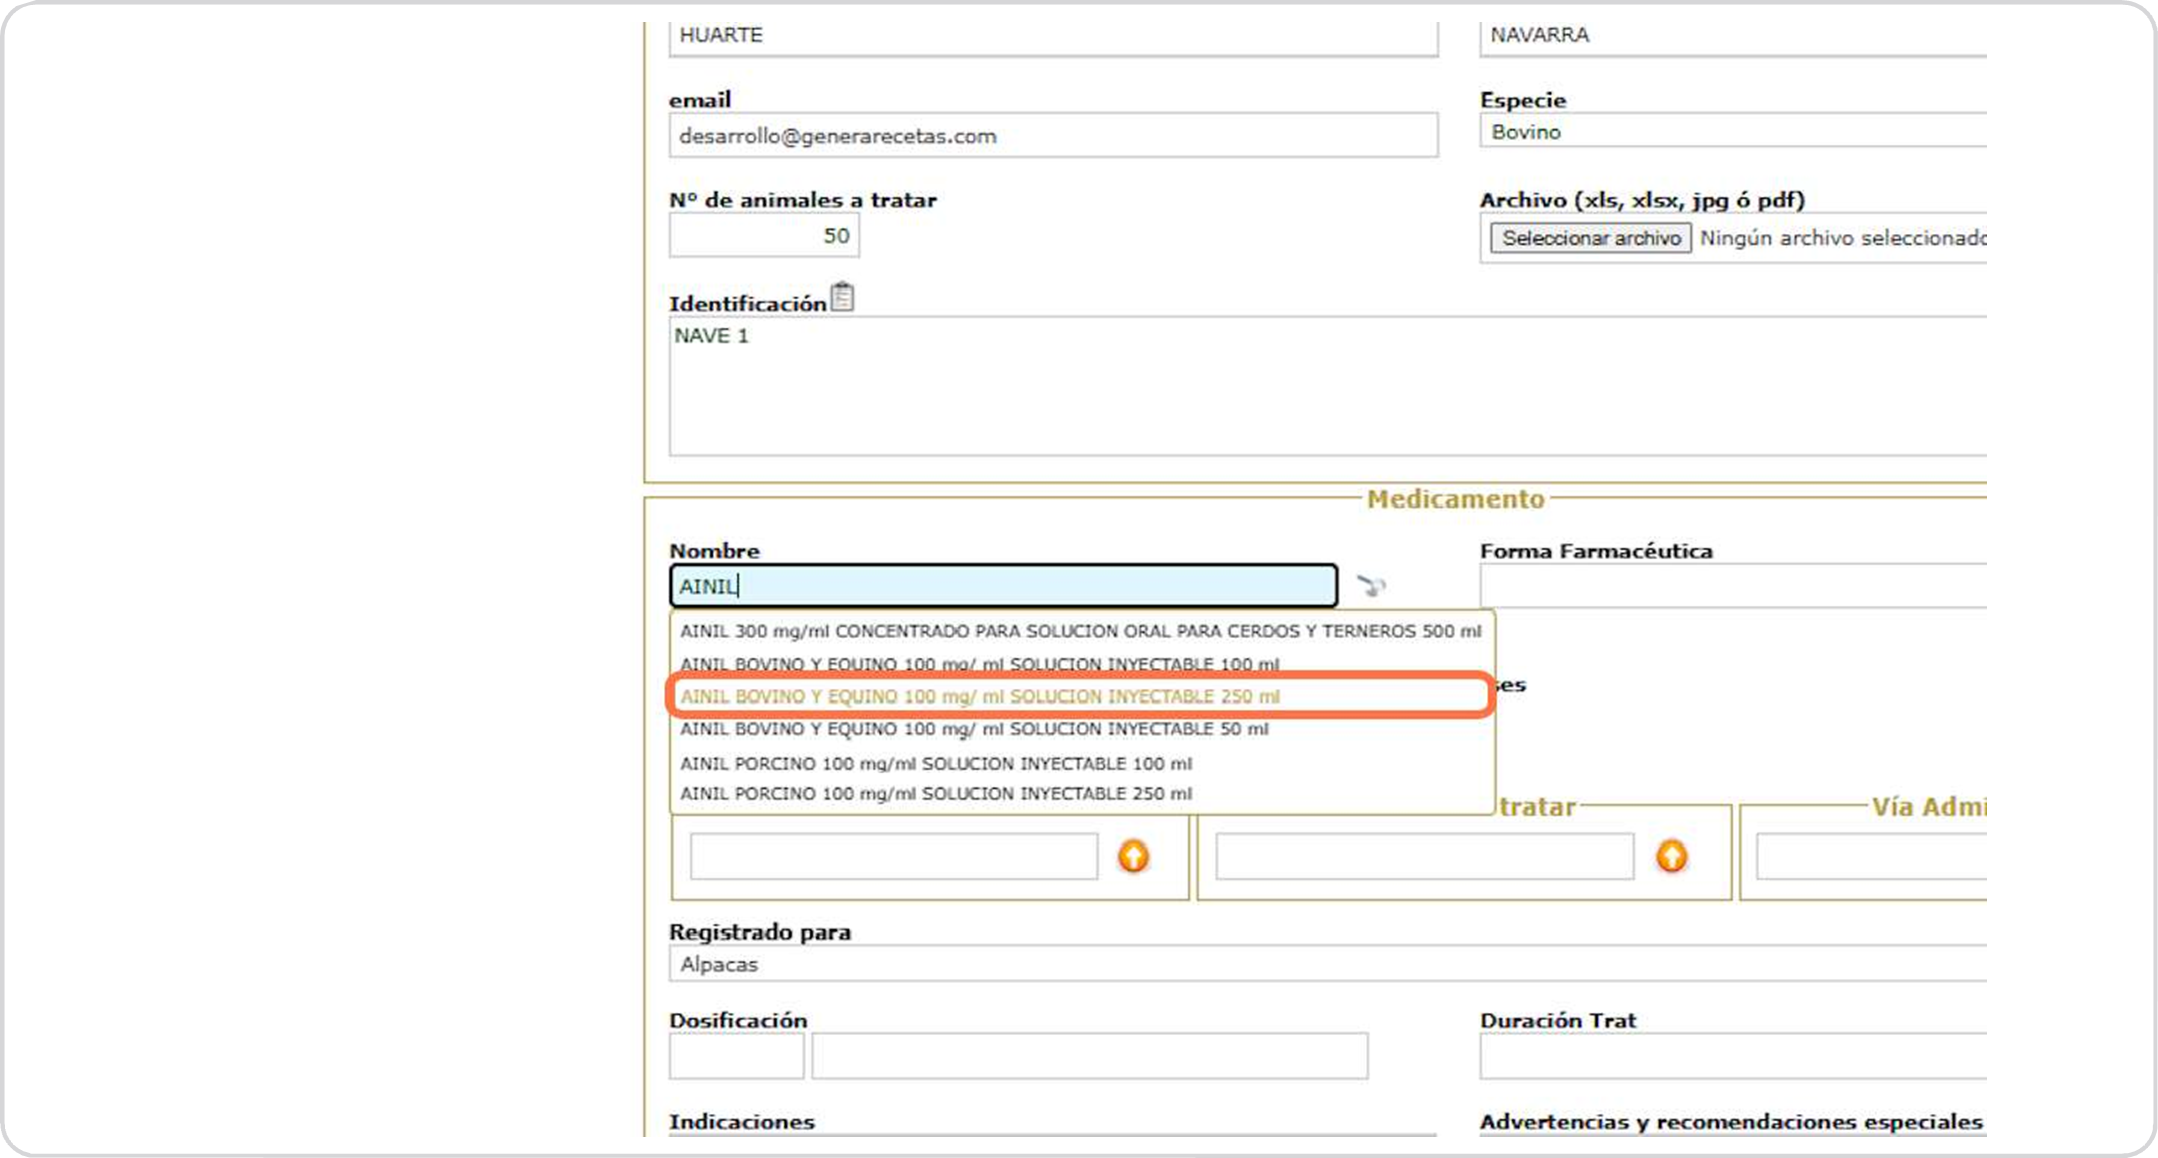Click the gray icon beside Nombre field
Viewport: 2158px width, 1158px height.
1370,585
